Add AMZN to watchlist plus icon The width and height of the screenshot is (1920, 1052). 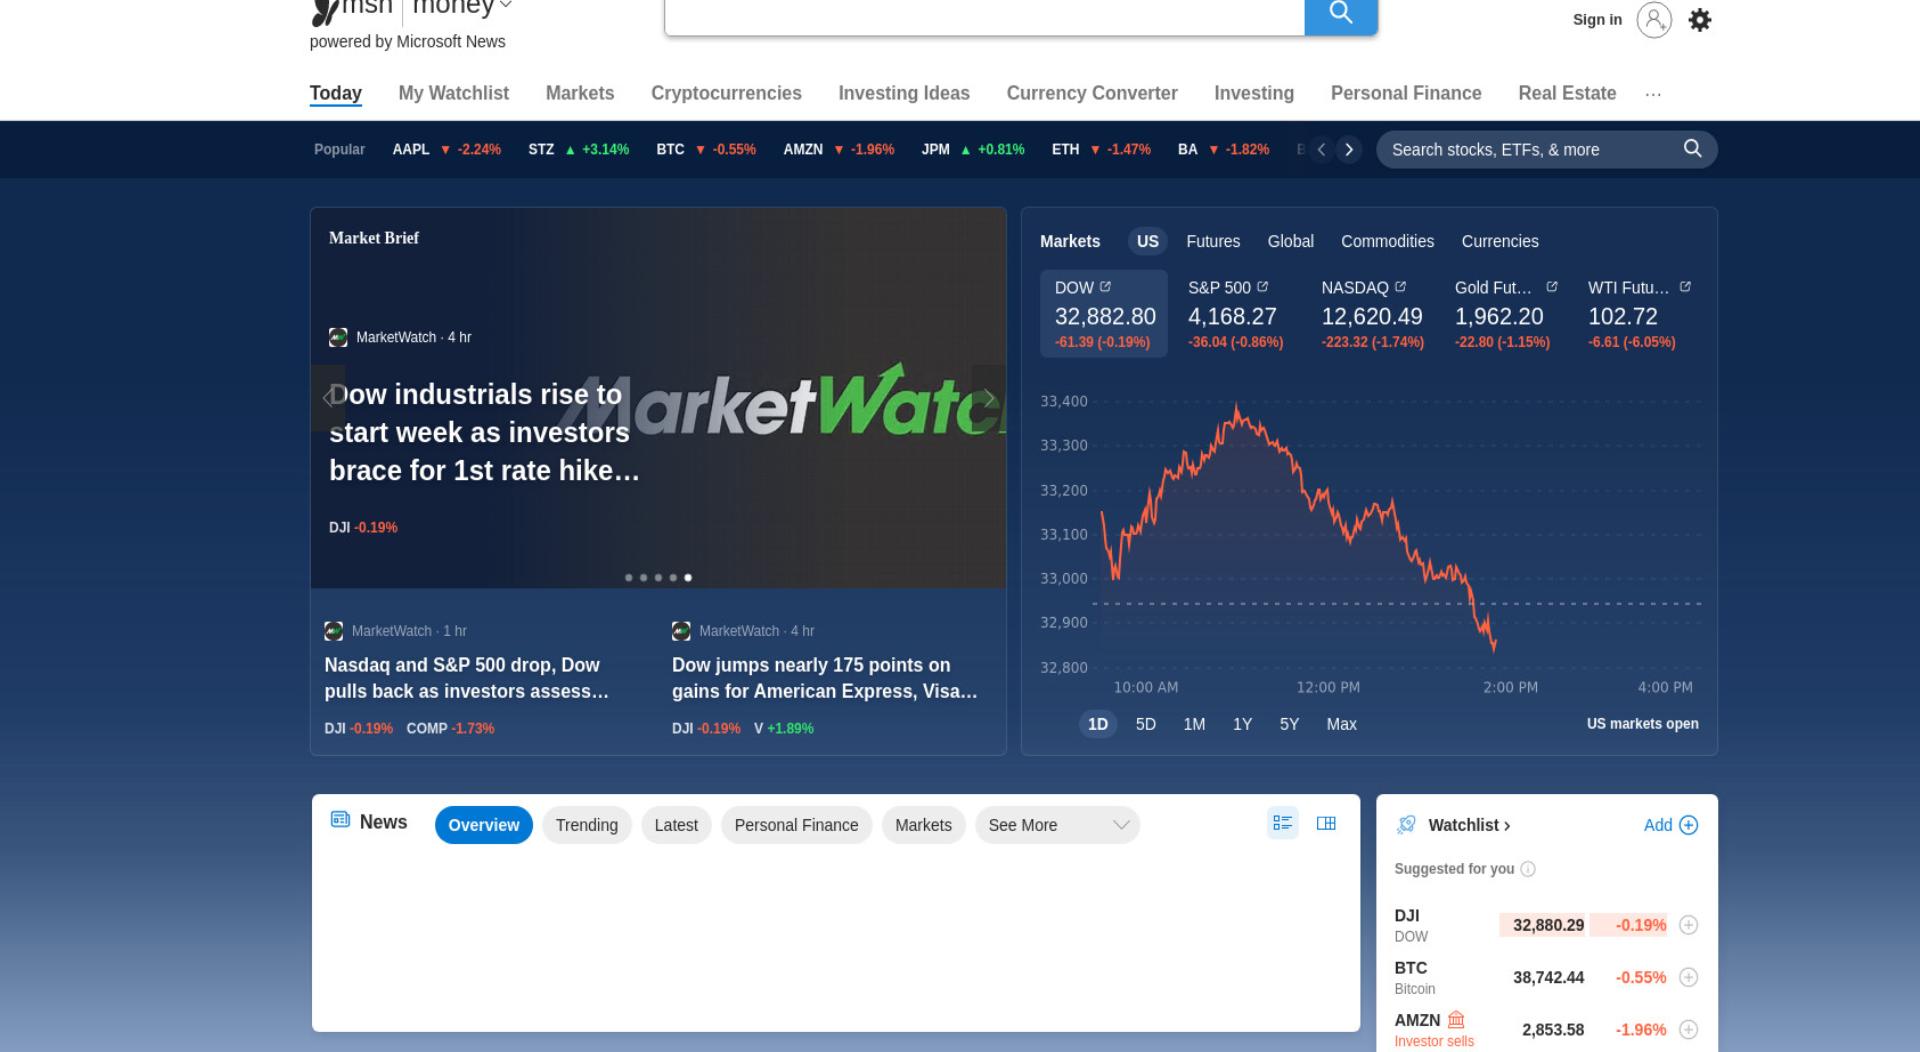tap(1689, 1029)
